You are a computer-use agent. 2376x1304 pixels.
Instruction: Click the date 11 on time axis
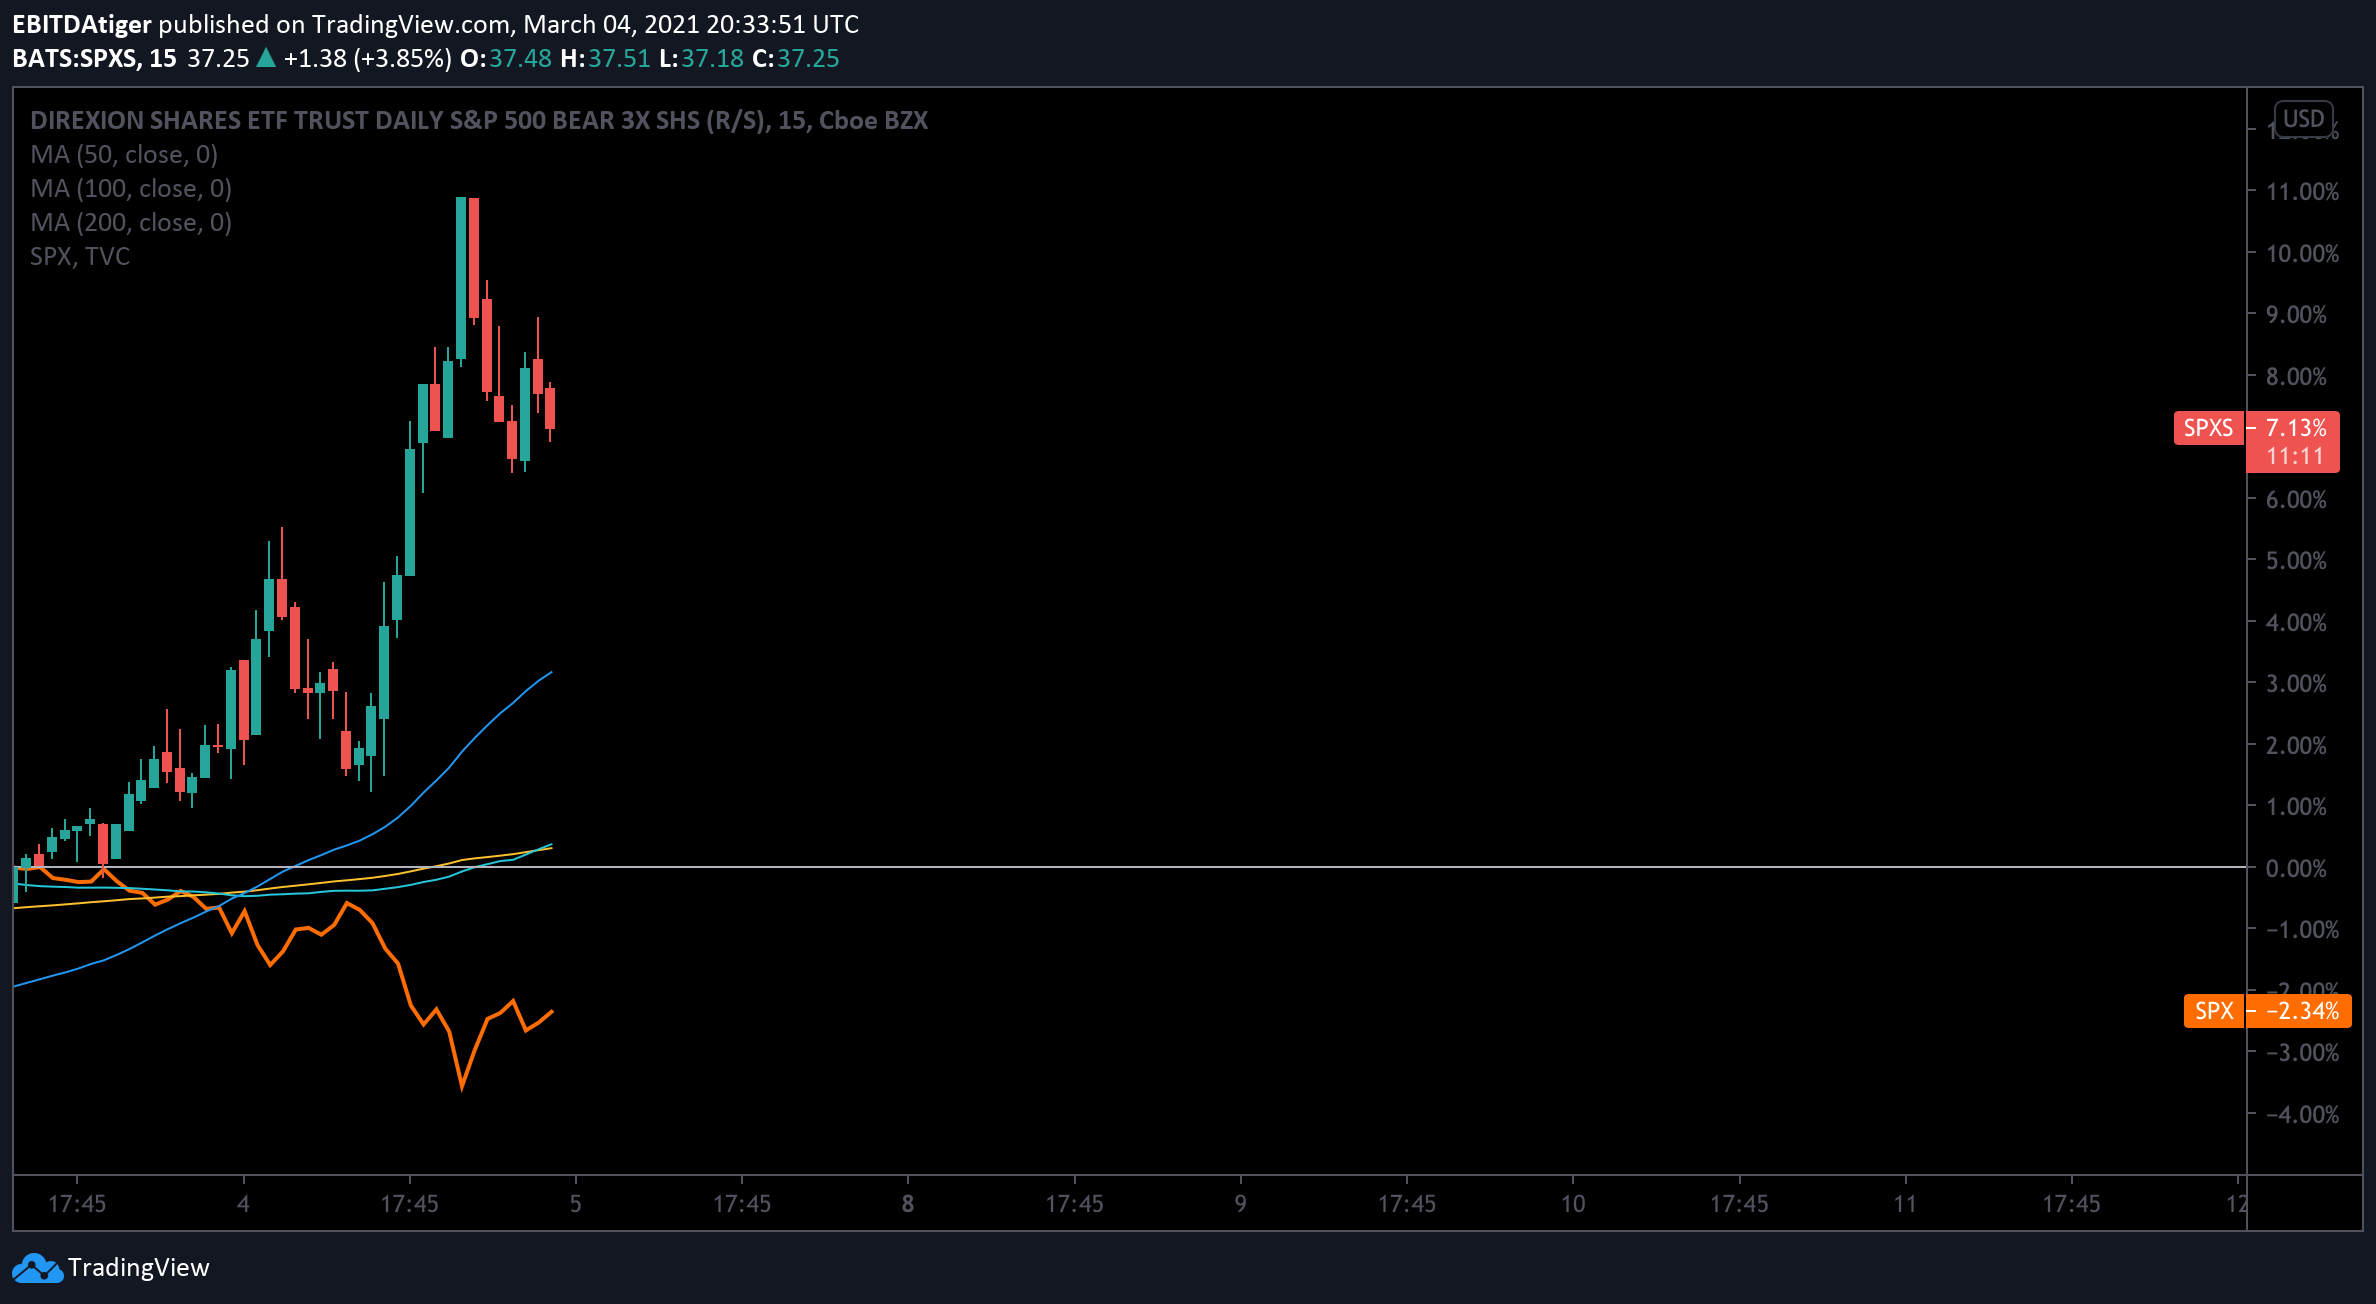1905,1203
